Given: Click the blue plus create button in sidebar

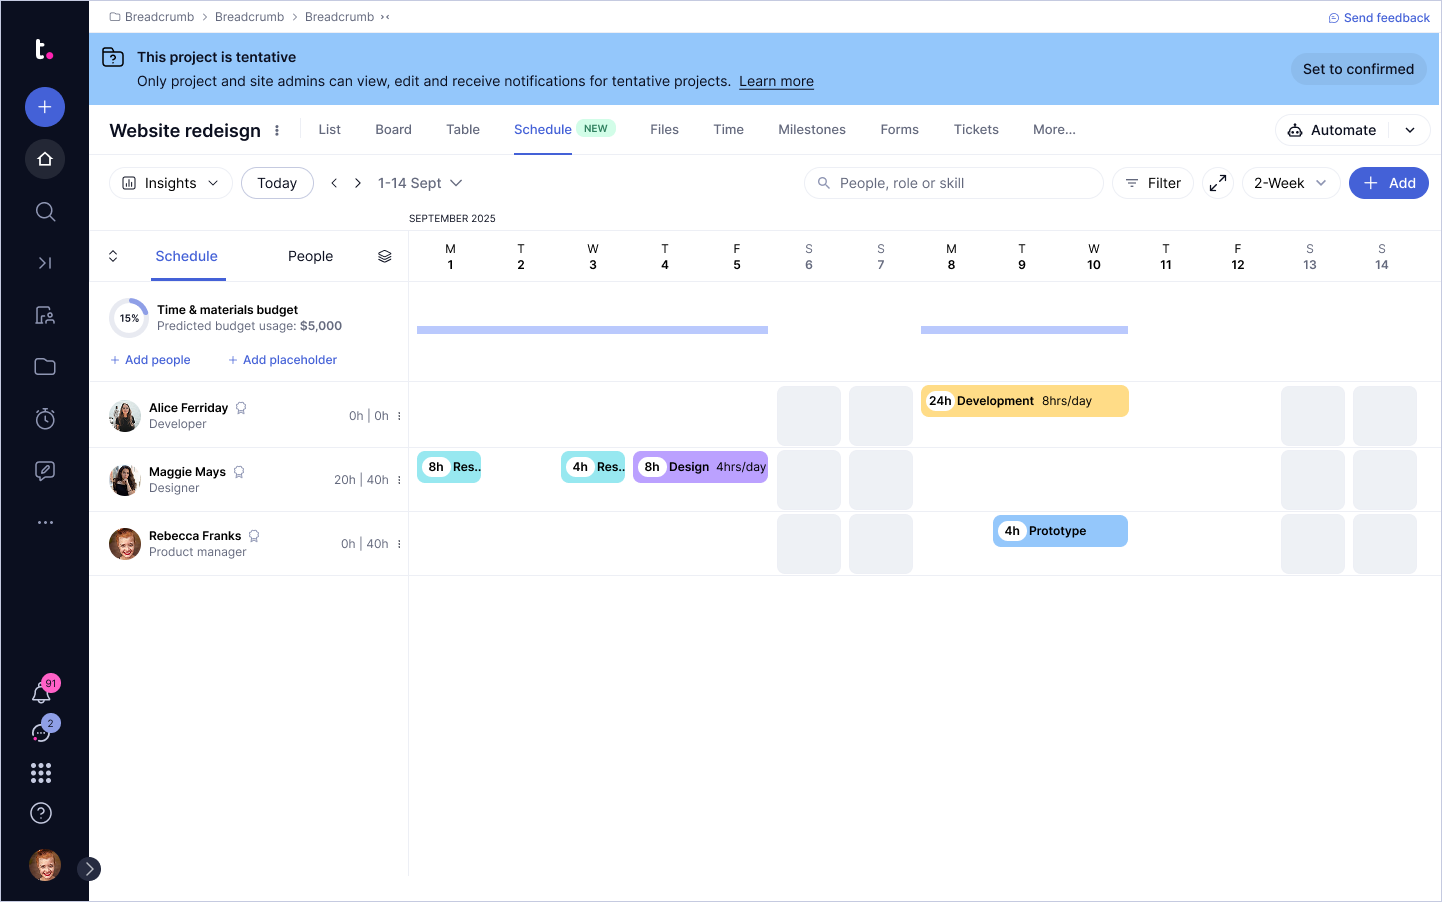Looking at the screenshot, I should (45, 107).
